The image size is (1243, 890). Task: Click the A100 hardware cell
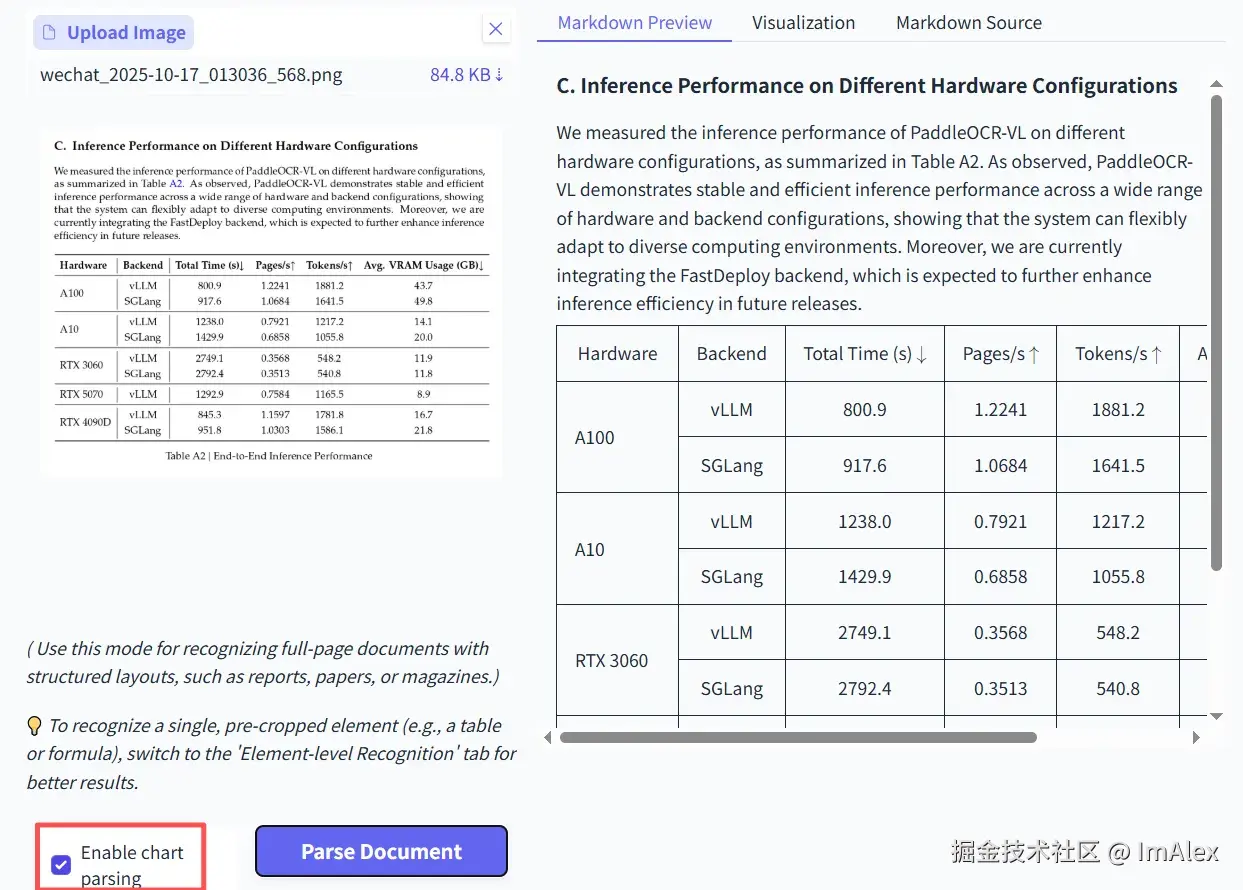point(617,437)
